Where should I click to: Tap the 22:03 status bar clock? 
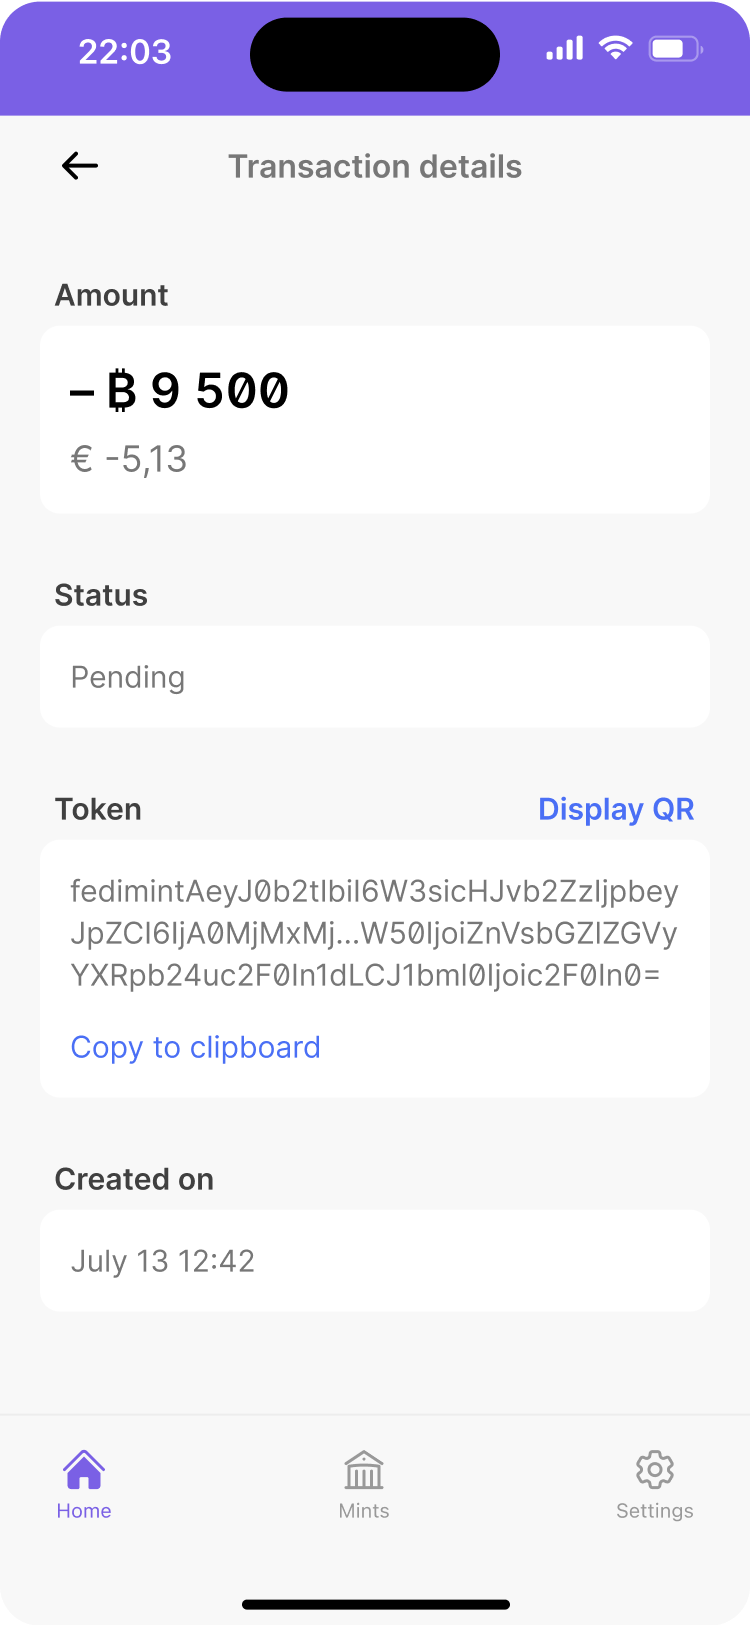tap(125, 52)
